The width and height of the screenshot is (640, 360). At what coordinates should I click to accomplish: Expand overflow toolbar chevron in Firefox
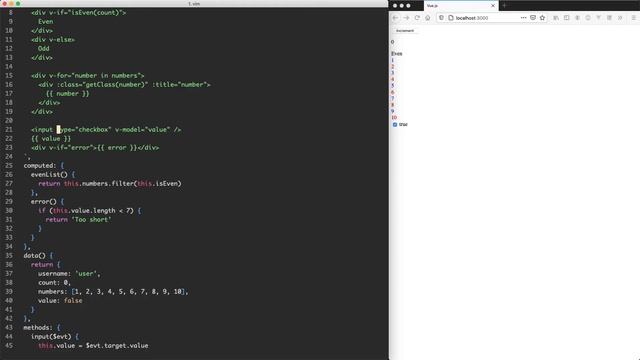(620, 18)
